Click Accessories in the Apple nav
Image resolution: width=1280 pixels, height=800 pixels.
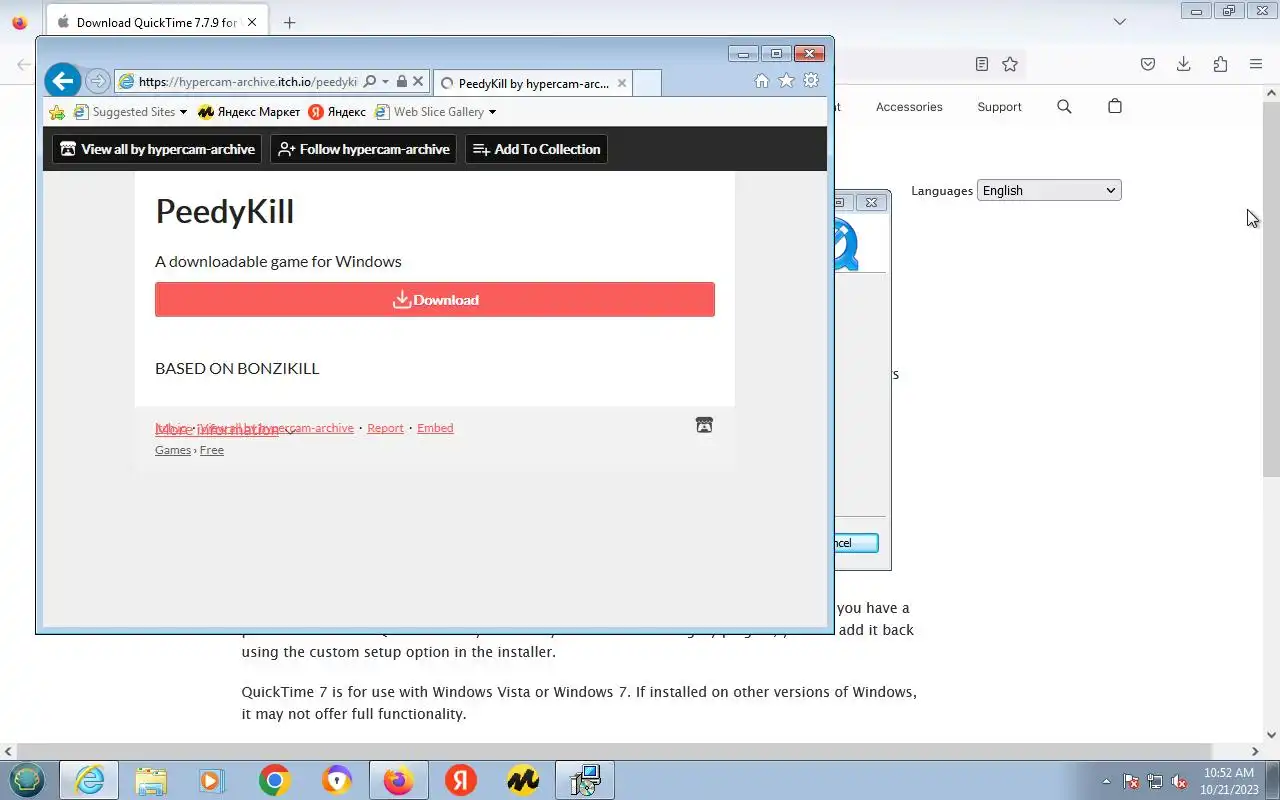[909, 107]
